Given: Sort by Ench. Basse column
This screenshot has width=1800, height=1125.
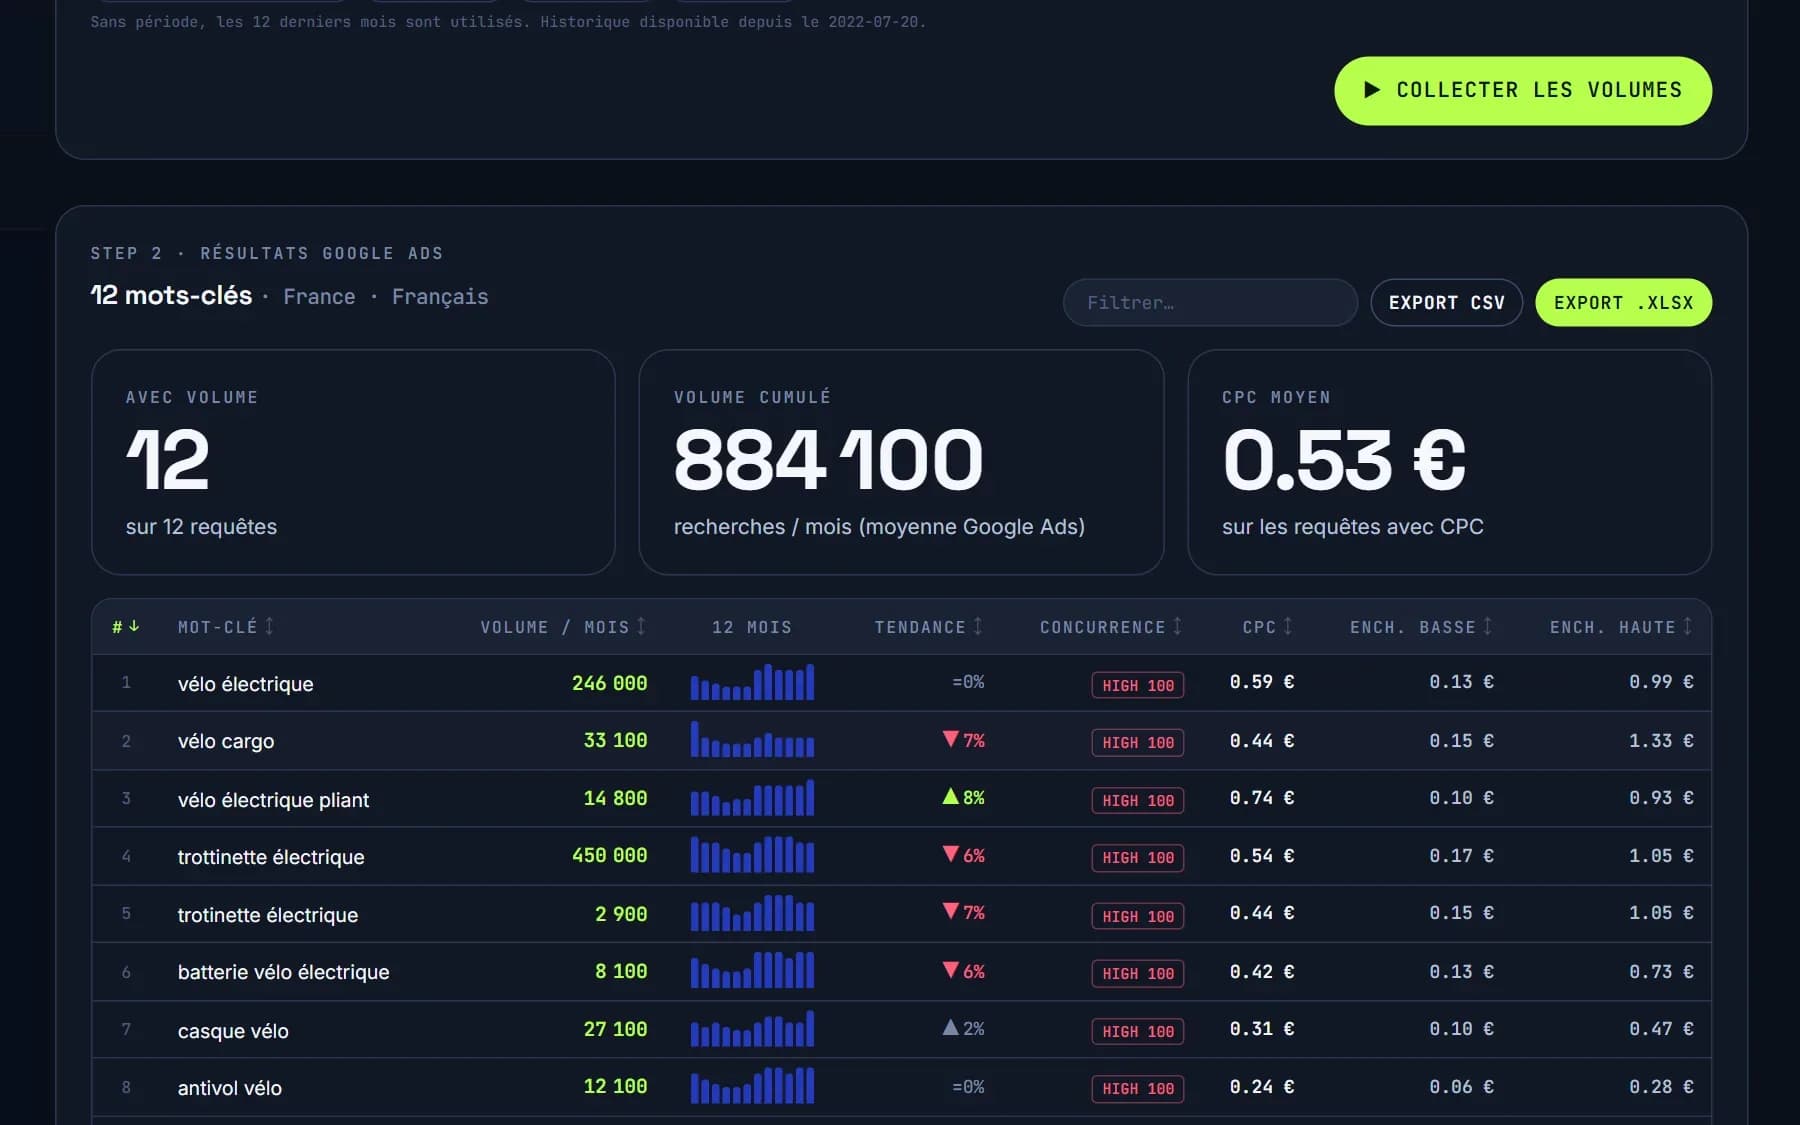Looking at the screenshot, I should point(1422,626).
